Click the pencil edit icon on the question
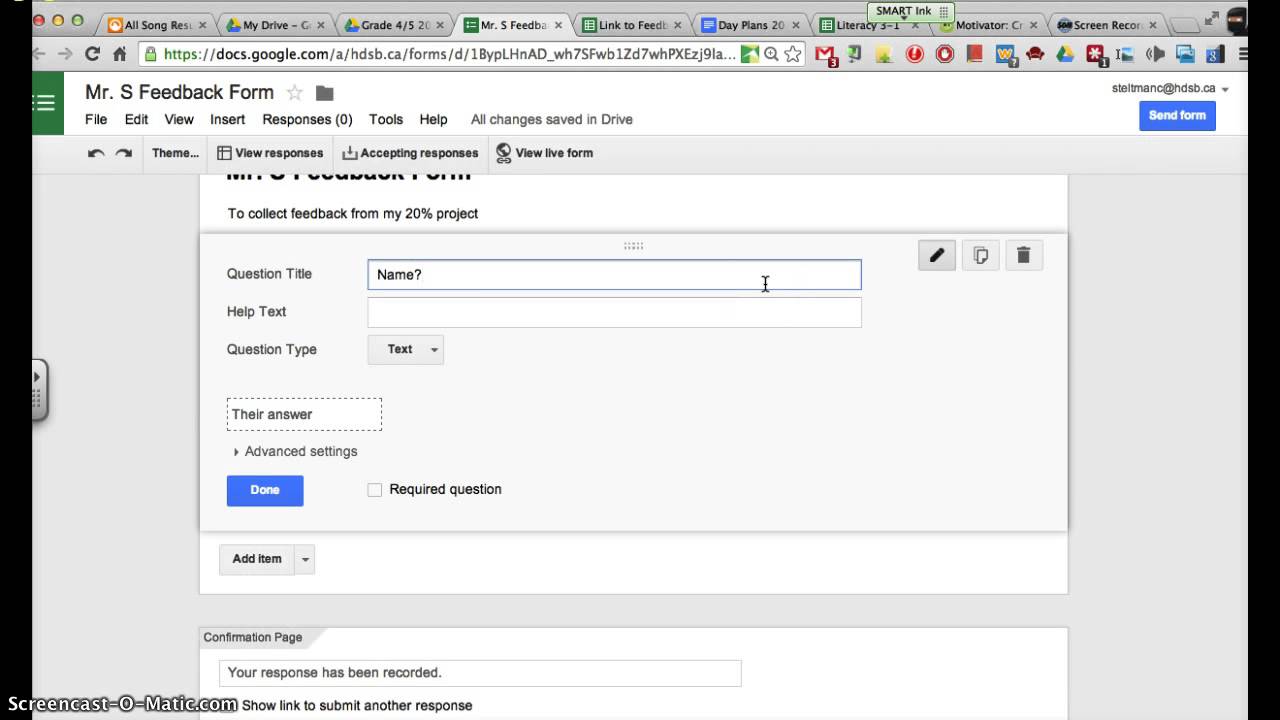This screenshot has width=1280, height=720. point(937,256)
